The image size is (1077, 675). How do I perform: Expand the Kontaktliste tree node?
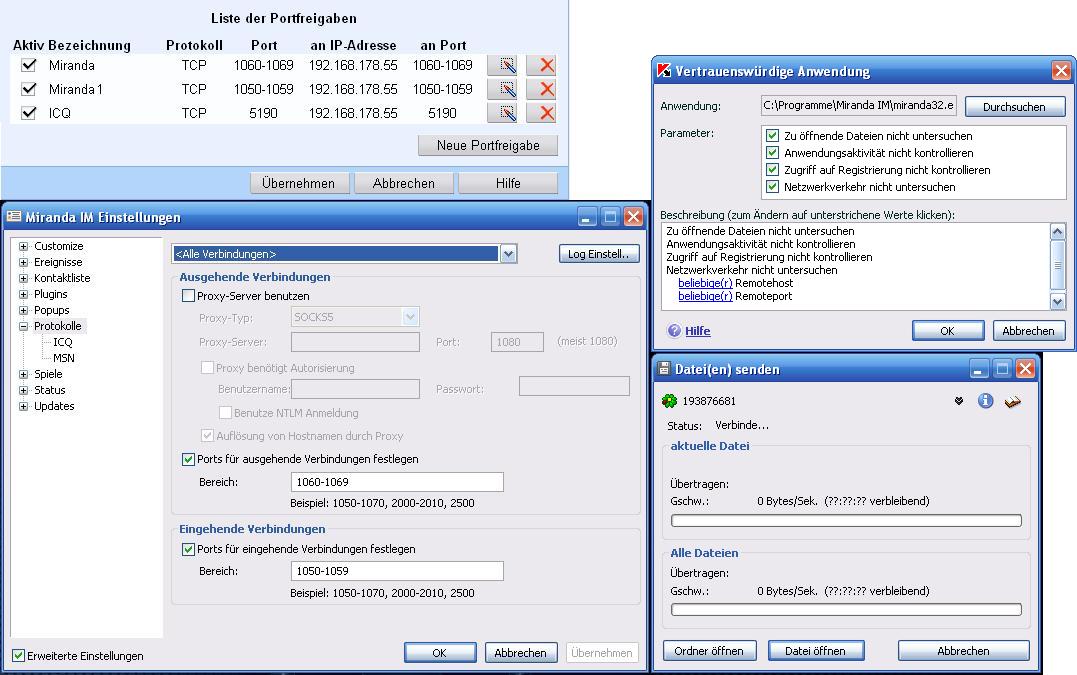click(23, 278)
